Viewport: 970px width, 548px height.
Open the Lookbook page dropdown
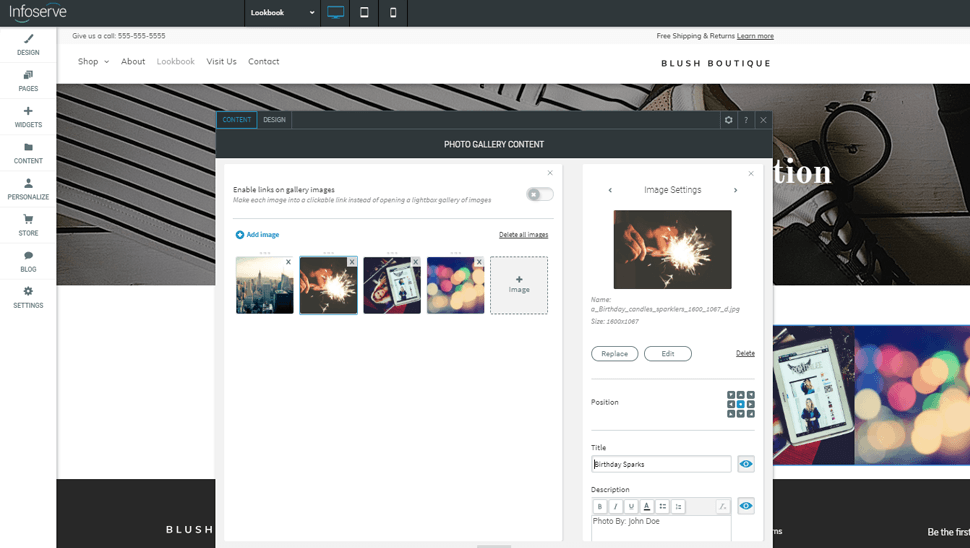(283, 13)
